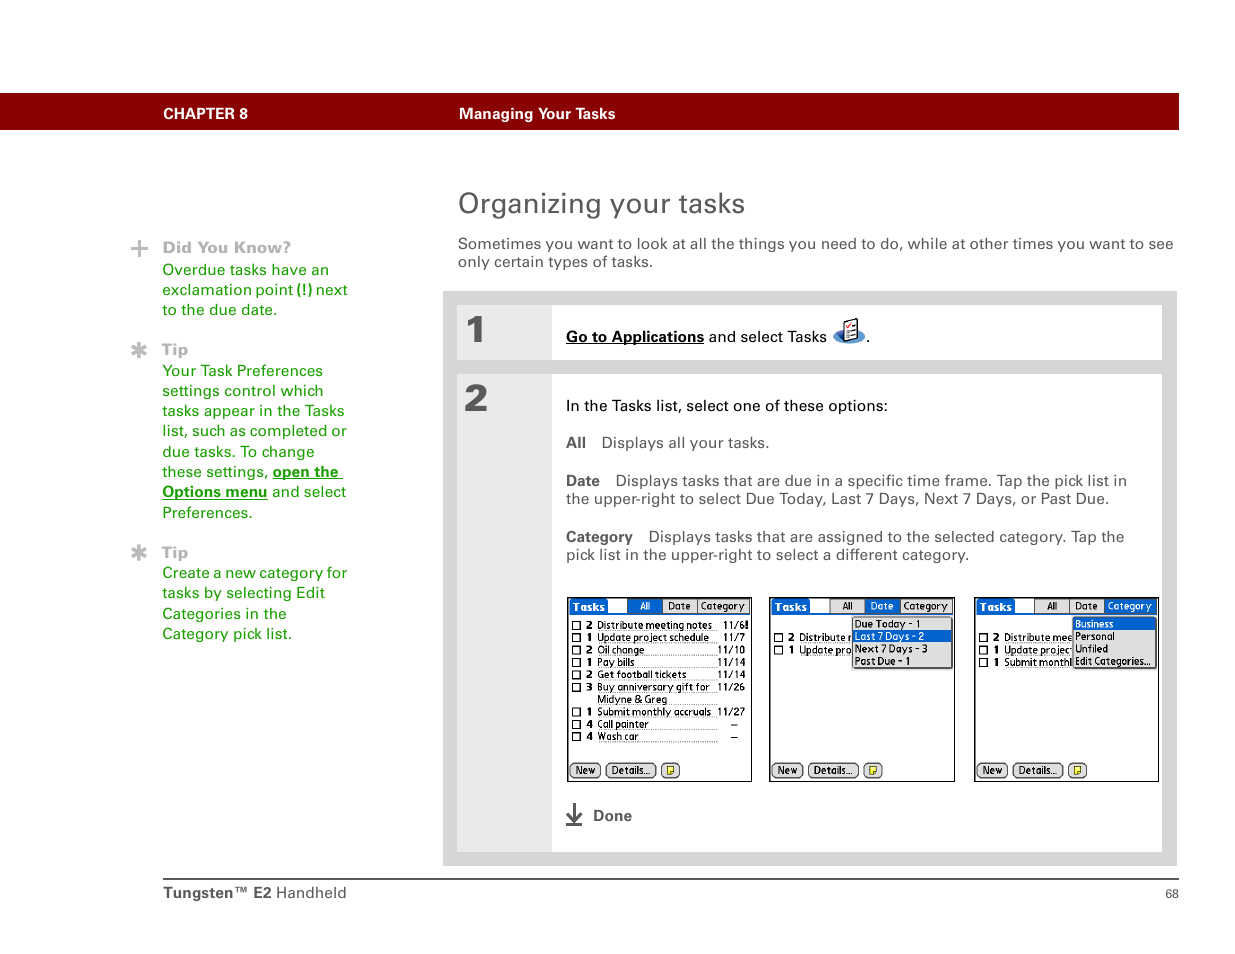
Task: Switch to Category tab in the all-tasks screen
Action: [723, 606]
